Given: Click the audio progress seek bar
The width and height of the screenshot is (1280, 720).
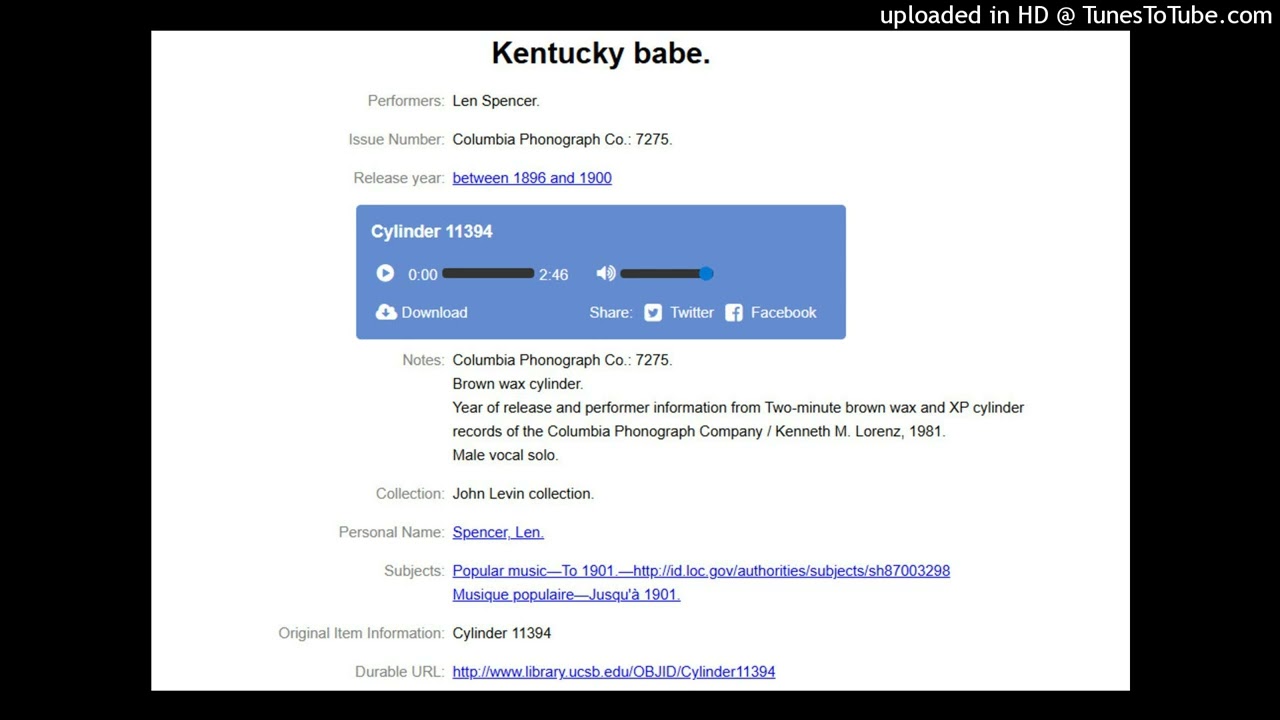Looking at the screenshot, I should [x=488, y=273].
